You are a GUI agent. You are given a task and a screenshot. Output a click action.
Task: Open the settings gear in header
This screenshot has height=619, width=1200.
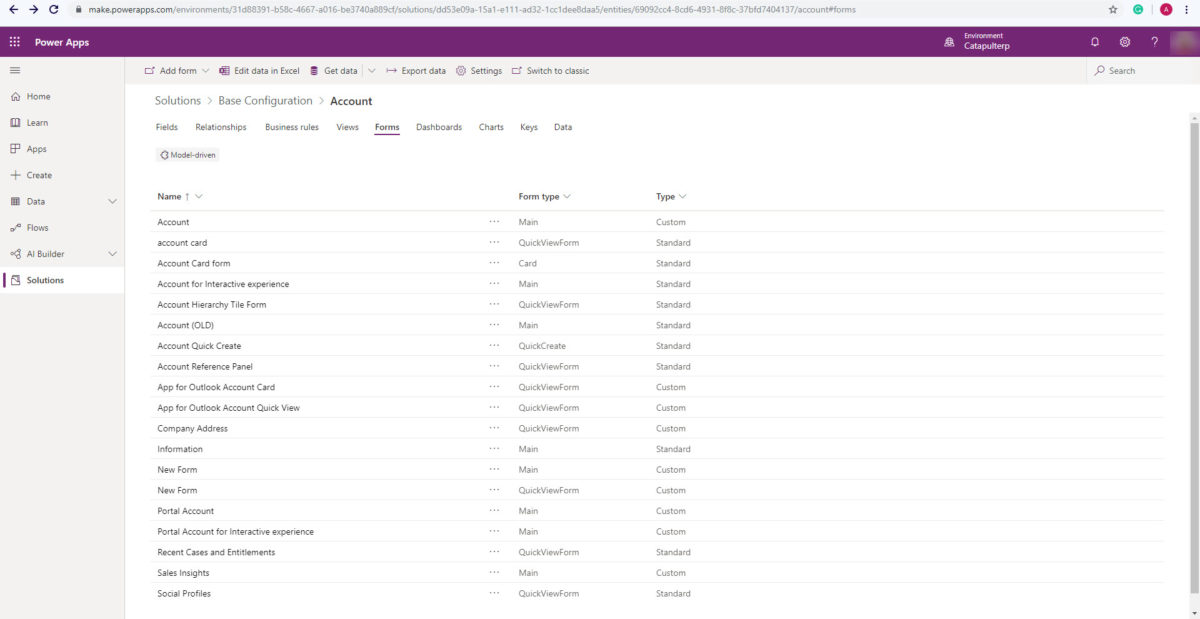(x=1125, y=42)
